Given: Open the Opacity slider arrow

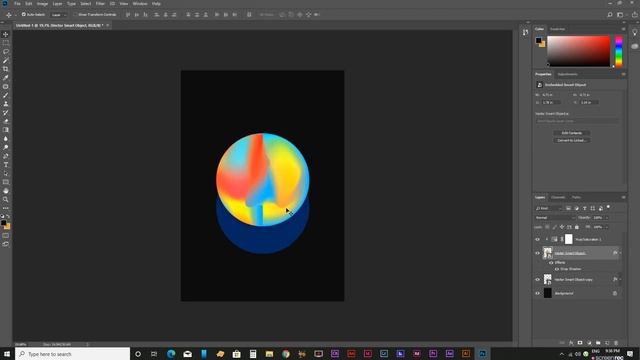Looking at the screenshot, I should (x=607, y=218).
